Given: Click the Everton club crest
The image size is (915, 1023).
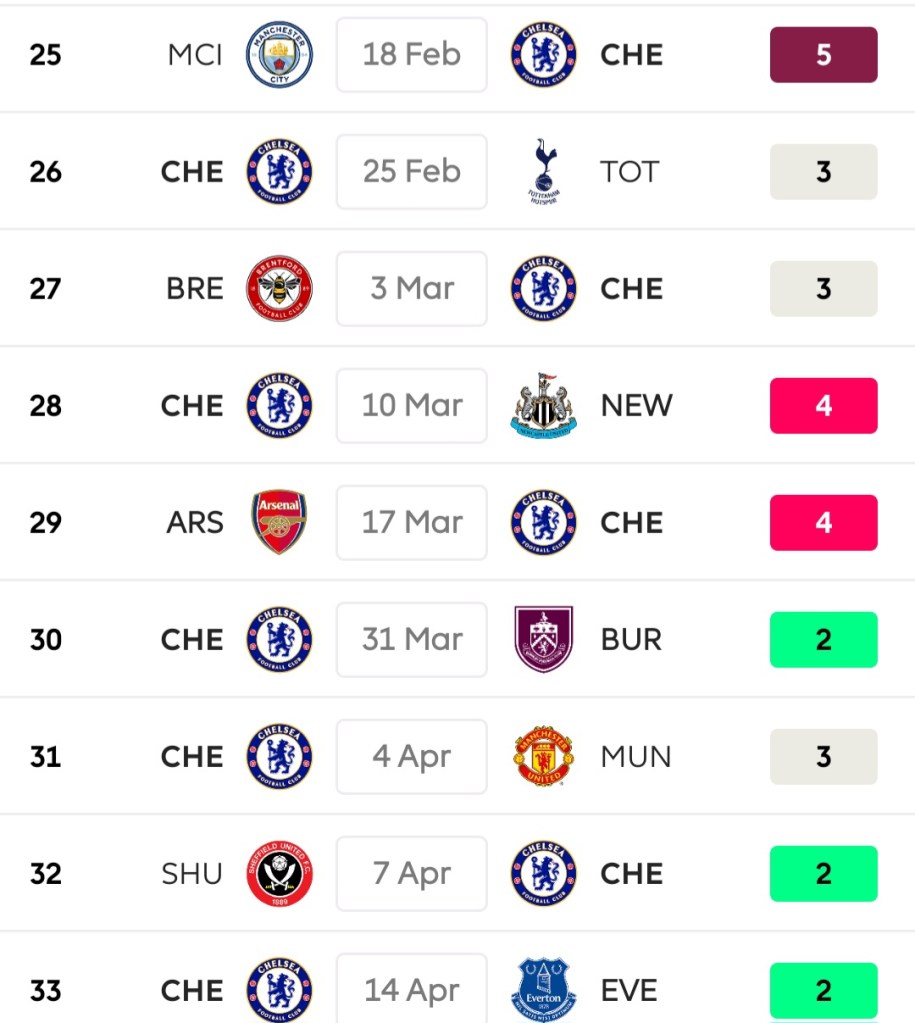Looking at the screenshot, I should (543, 989).
